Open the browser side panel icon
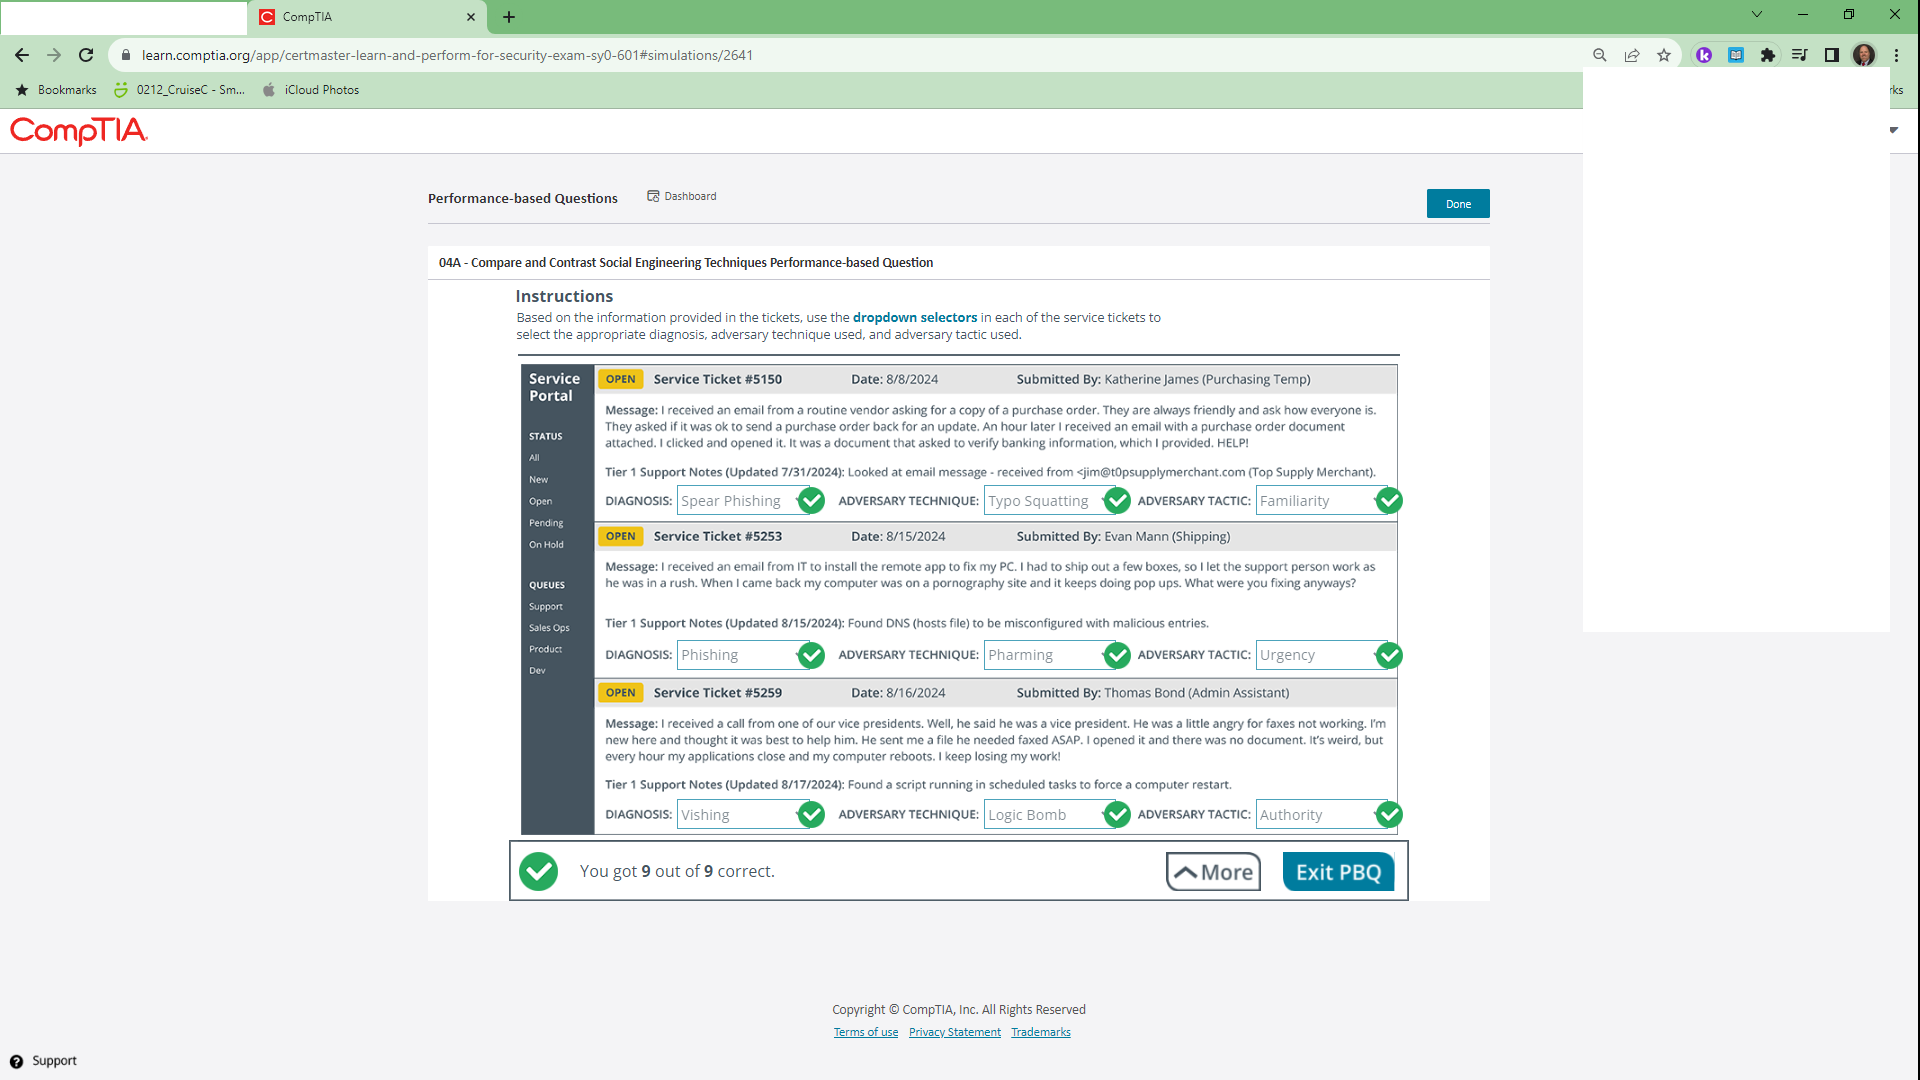Screen dimensions: 1920x1080 click(x=1832, y=55)
